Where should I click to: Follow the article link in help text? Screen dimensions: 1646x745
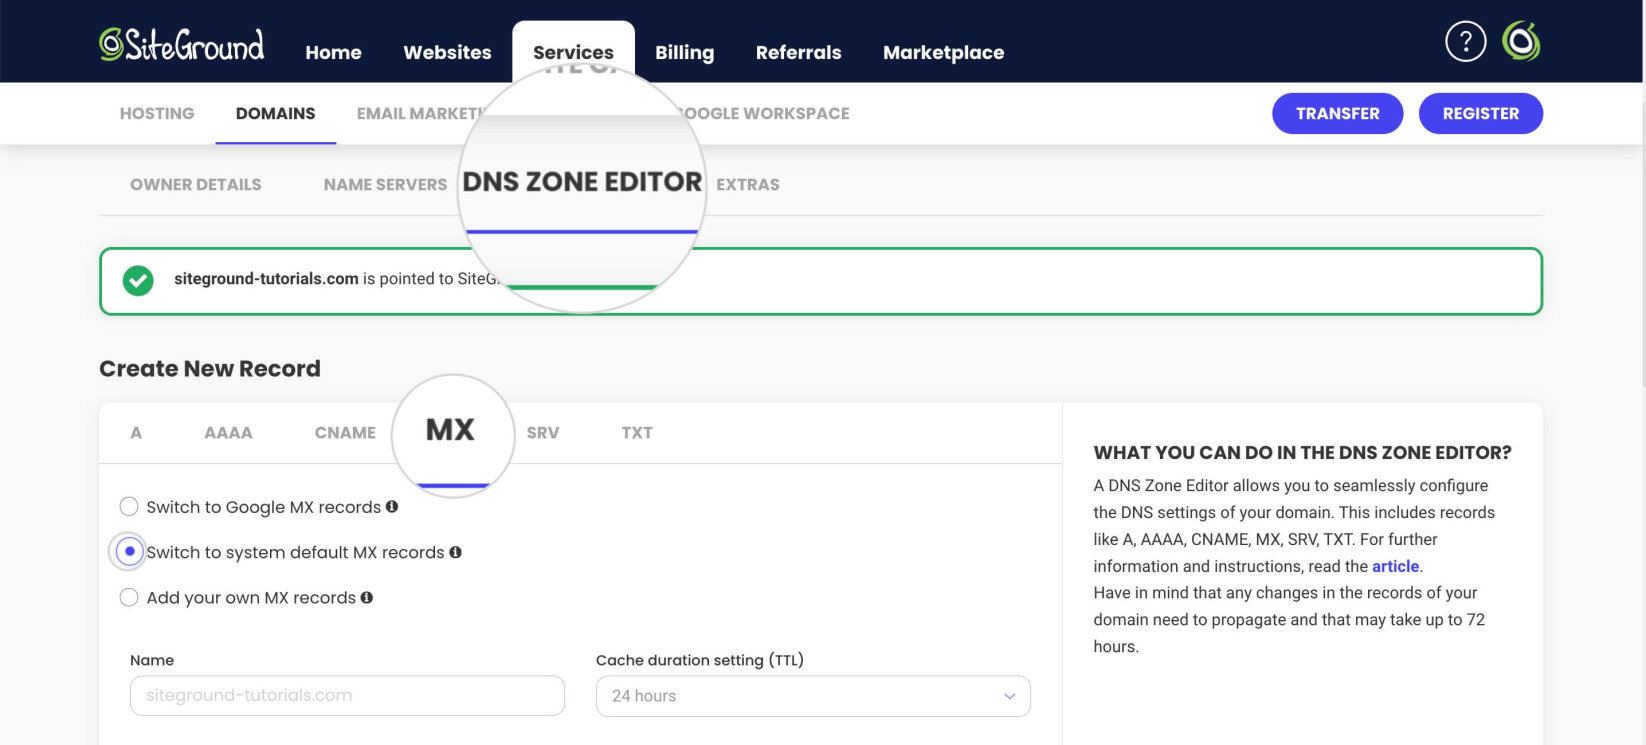(x=1395, y=566)
